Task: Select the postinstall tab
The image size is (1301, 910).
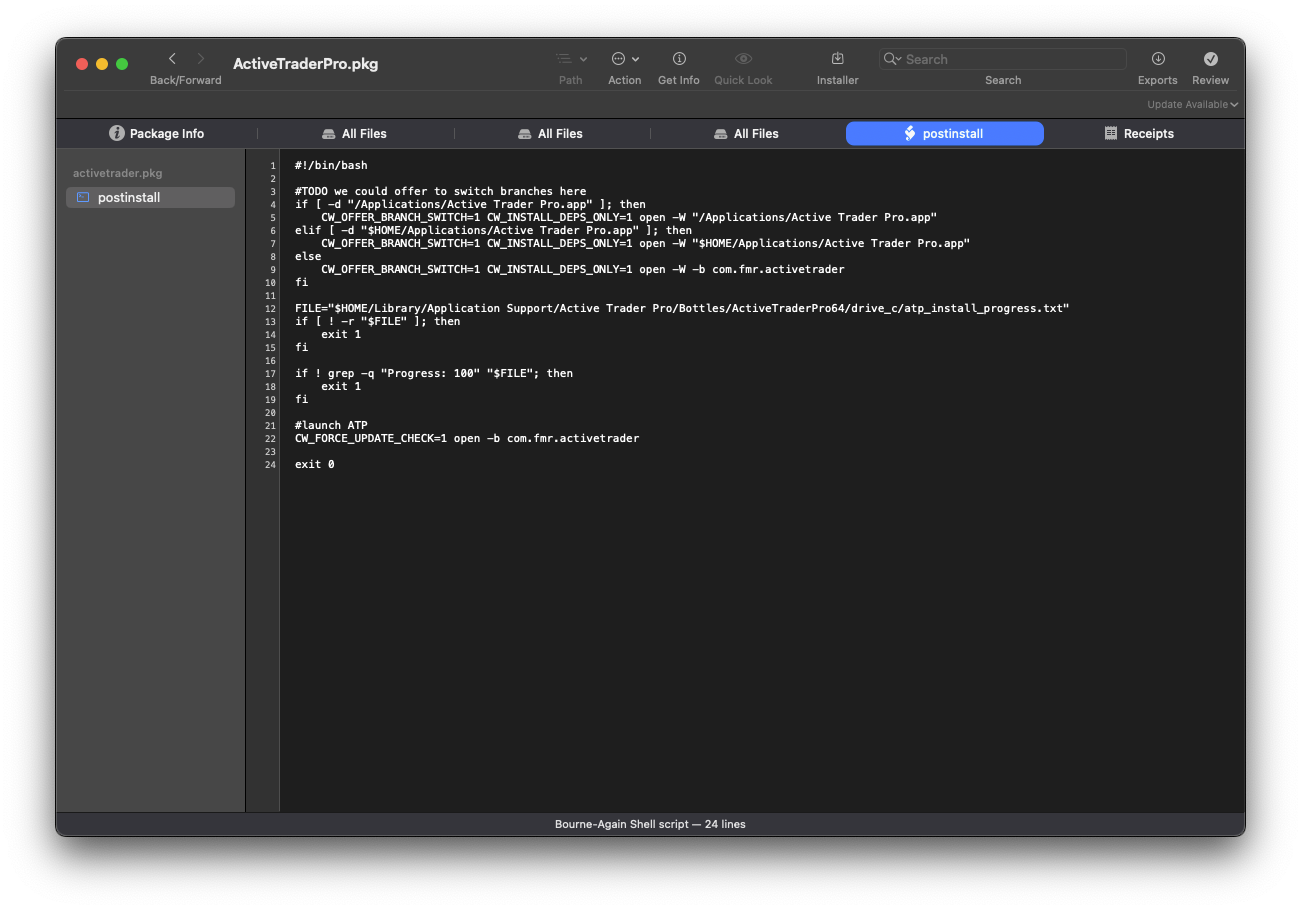Action: tap(945, 133)
